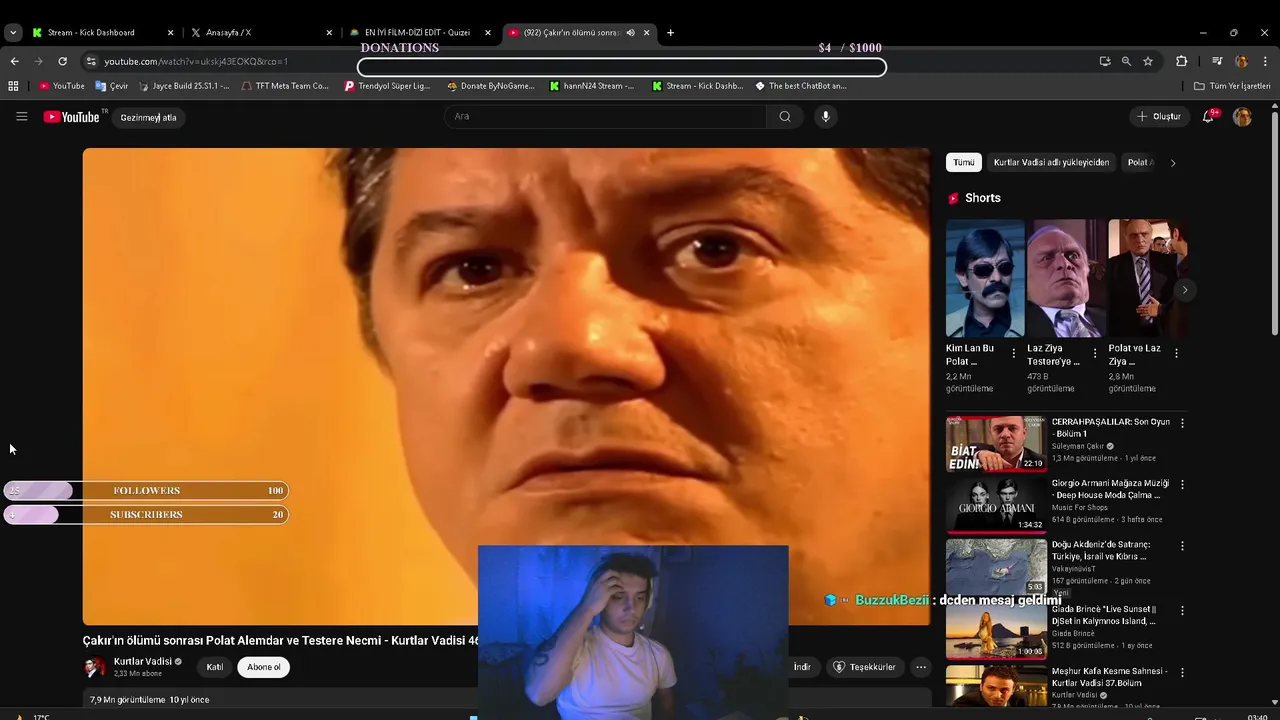
Task: Open the Kurtlar Vadisi channel avatar
Action: click(x=95, y=667)
